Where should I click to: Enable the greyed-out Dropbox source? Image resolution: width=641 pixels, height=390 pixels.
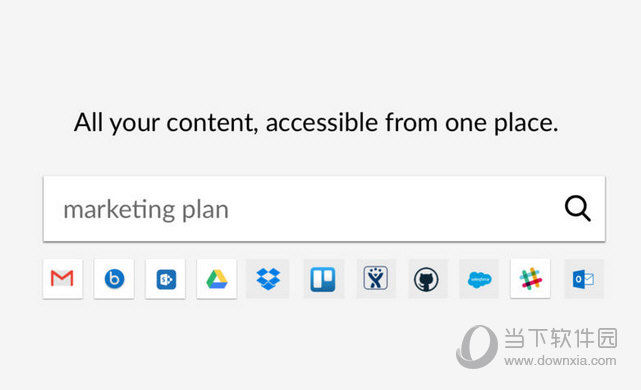(268, 279)
